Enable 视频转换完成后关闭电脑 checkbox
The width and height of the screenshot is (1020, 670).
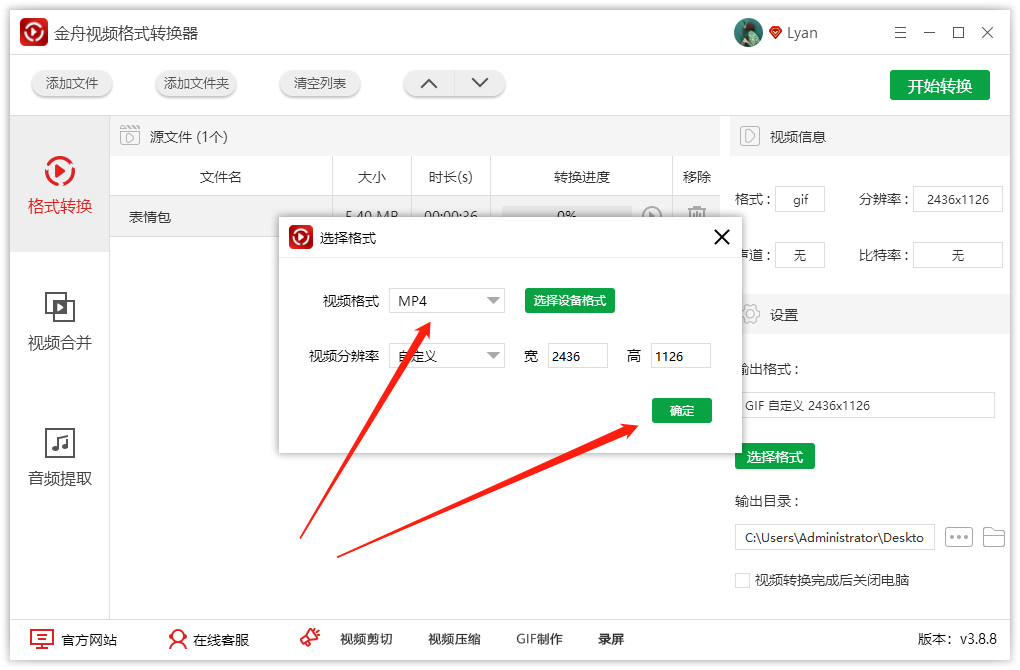point(742,580)
